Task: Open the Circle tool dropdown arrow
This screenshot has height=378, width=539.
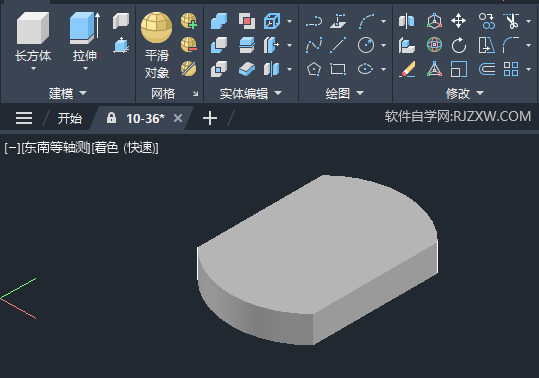Action: 384,45
